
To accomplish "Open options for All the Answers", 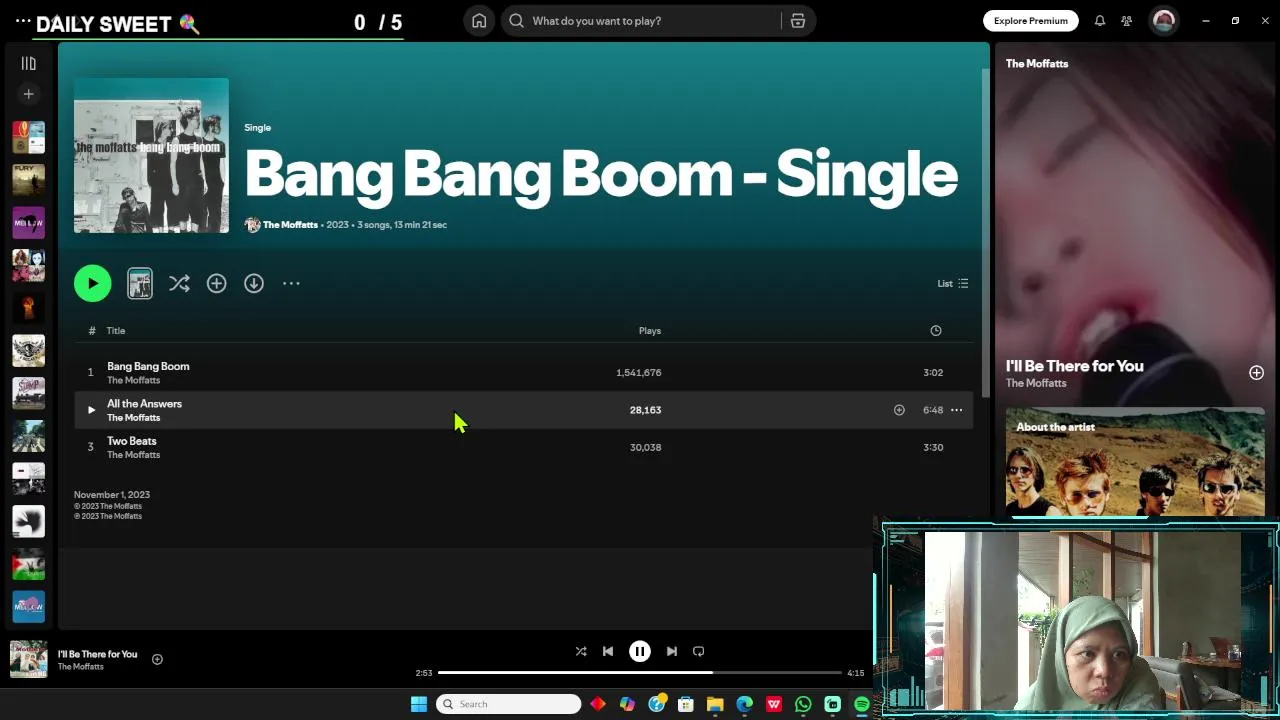I will click(x=956, y=410).
